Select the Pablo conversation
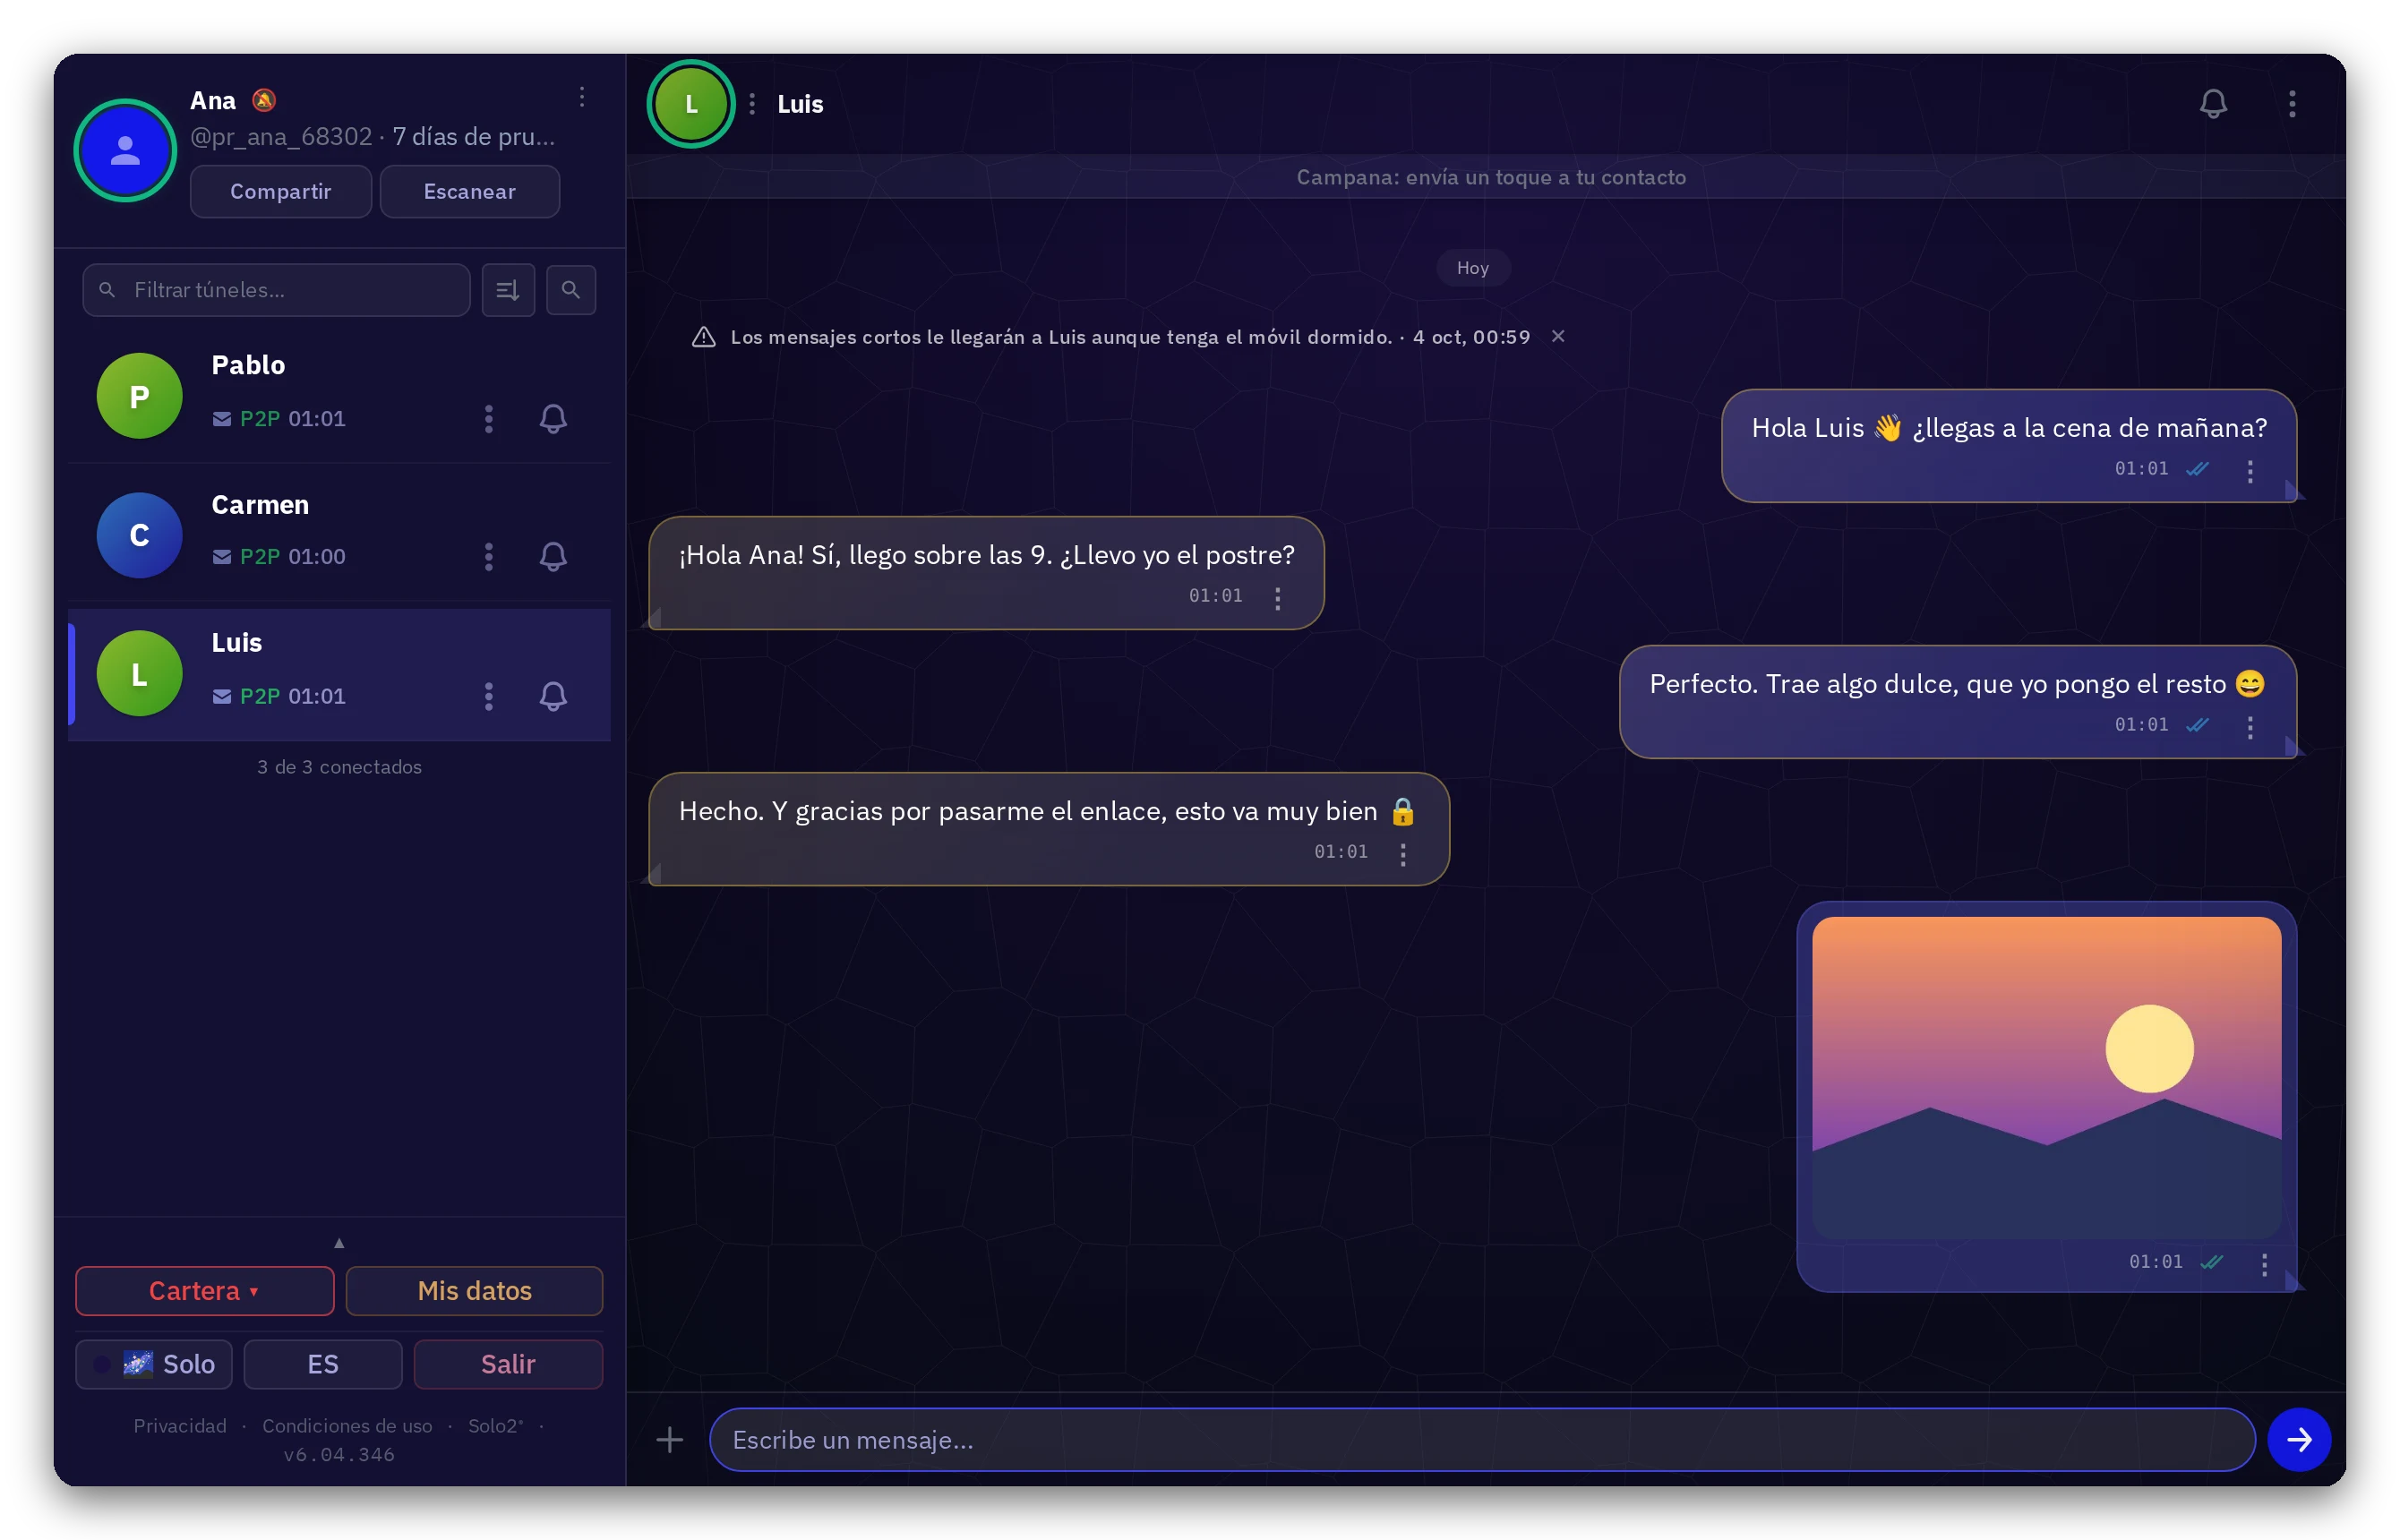 339,394
